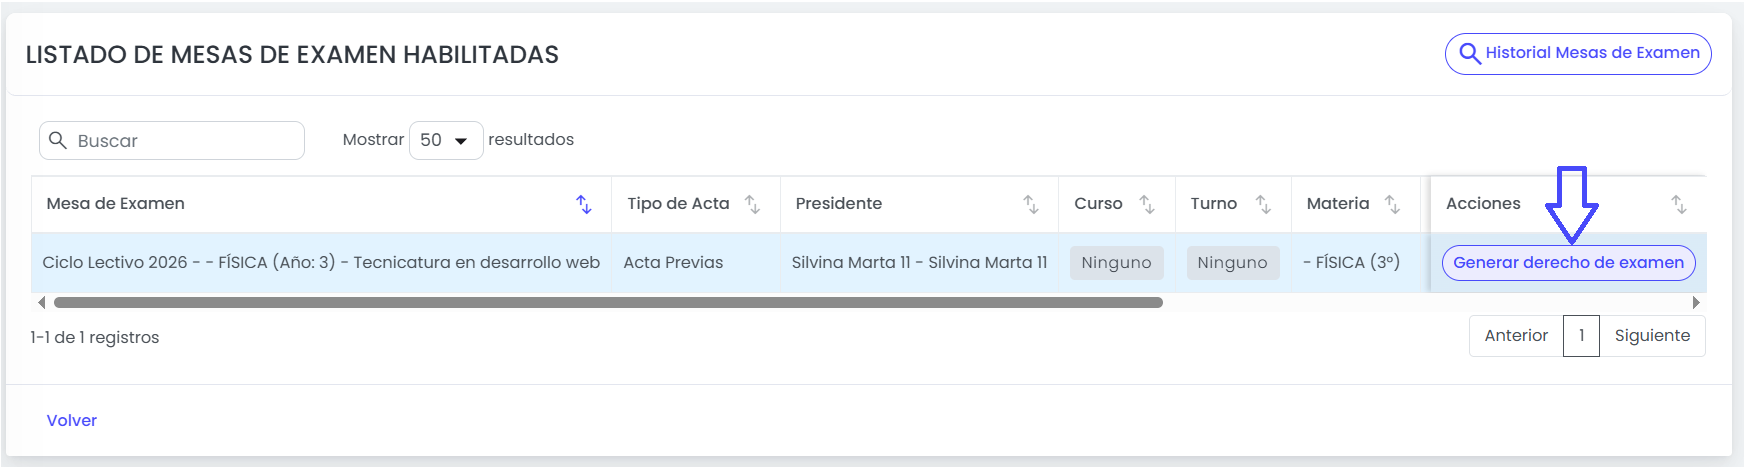Select the Ciclo Lectivo 2026 FÍSICA row
This screenshot has width=1744, height=467.
pos(868,263)
